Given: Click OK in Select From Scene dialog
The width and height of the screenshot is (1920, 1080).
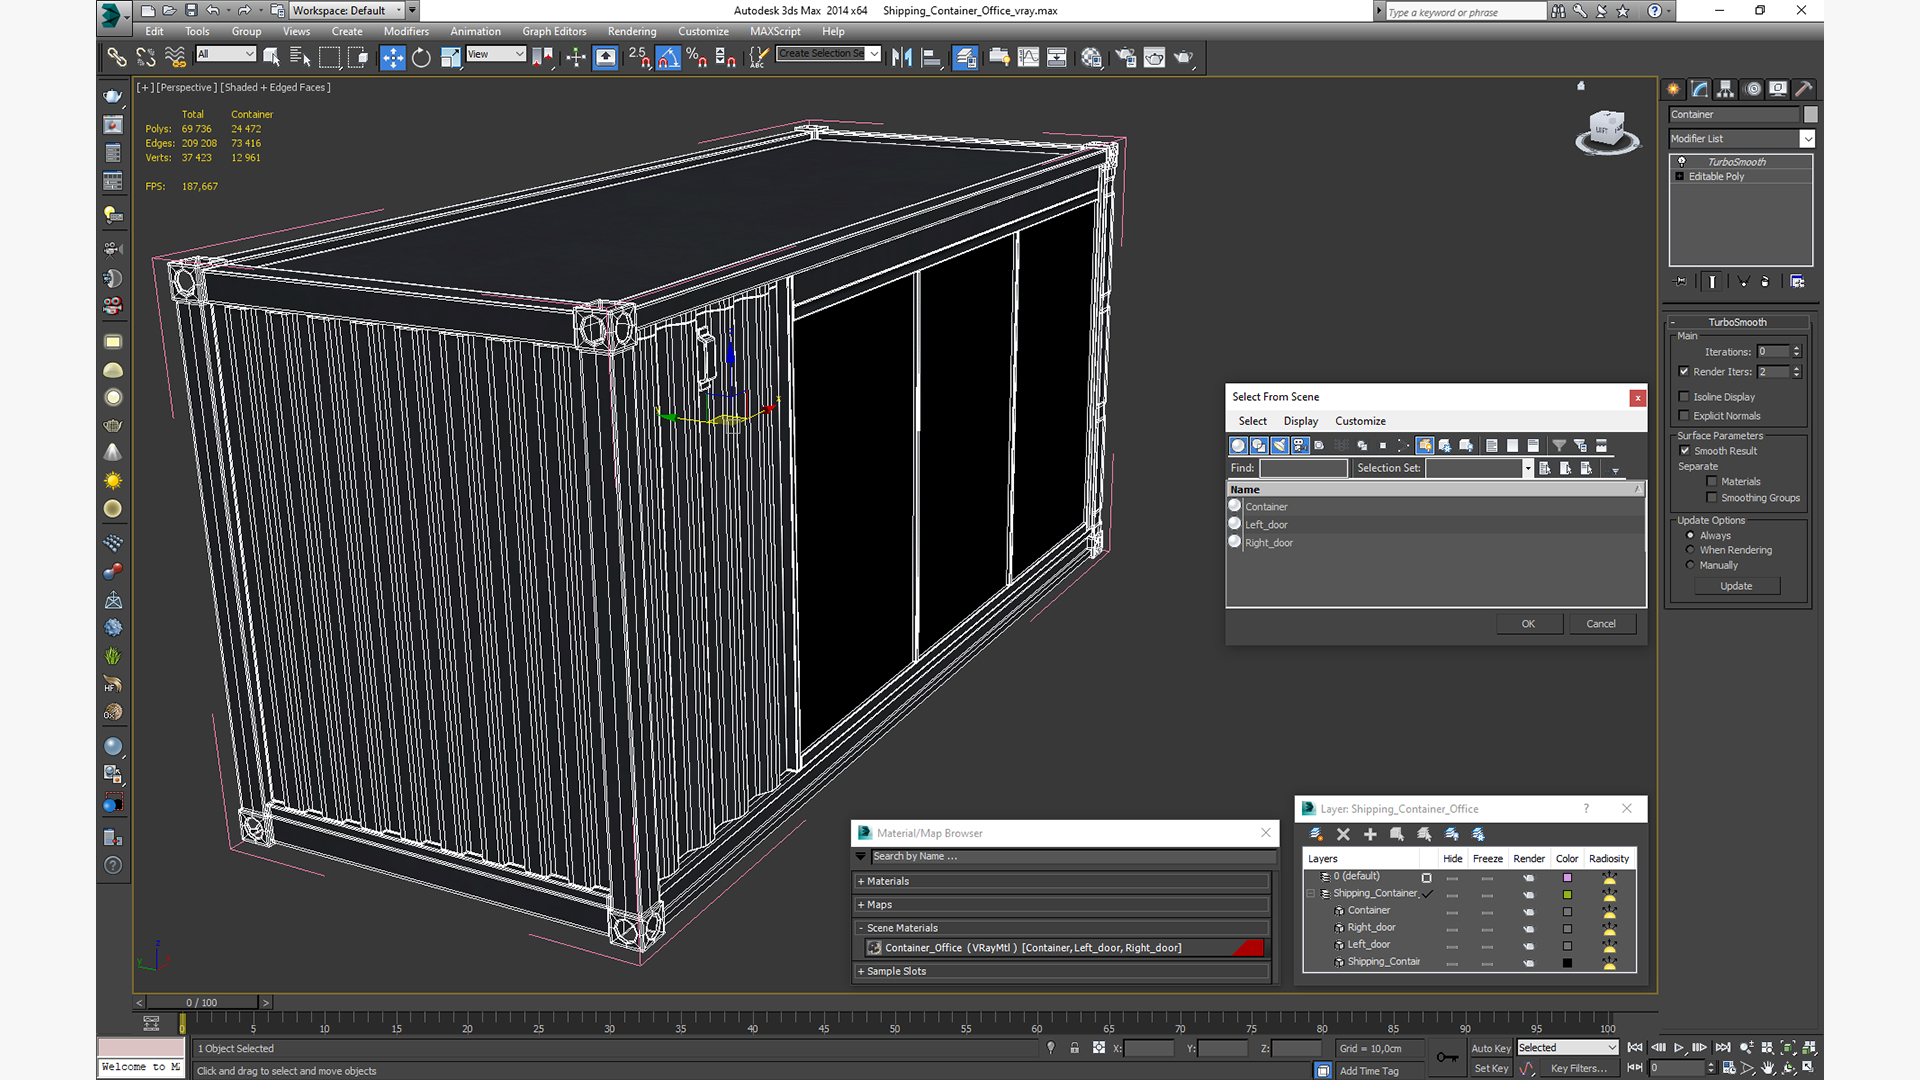Looking at the screenshot, I should coord(1528,624).
